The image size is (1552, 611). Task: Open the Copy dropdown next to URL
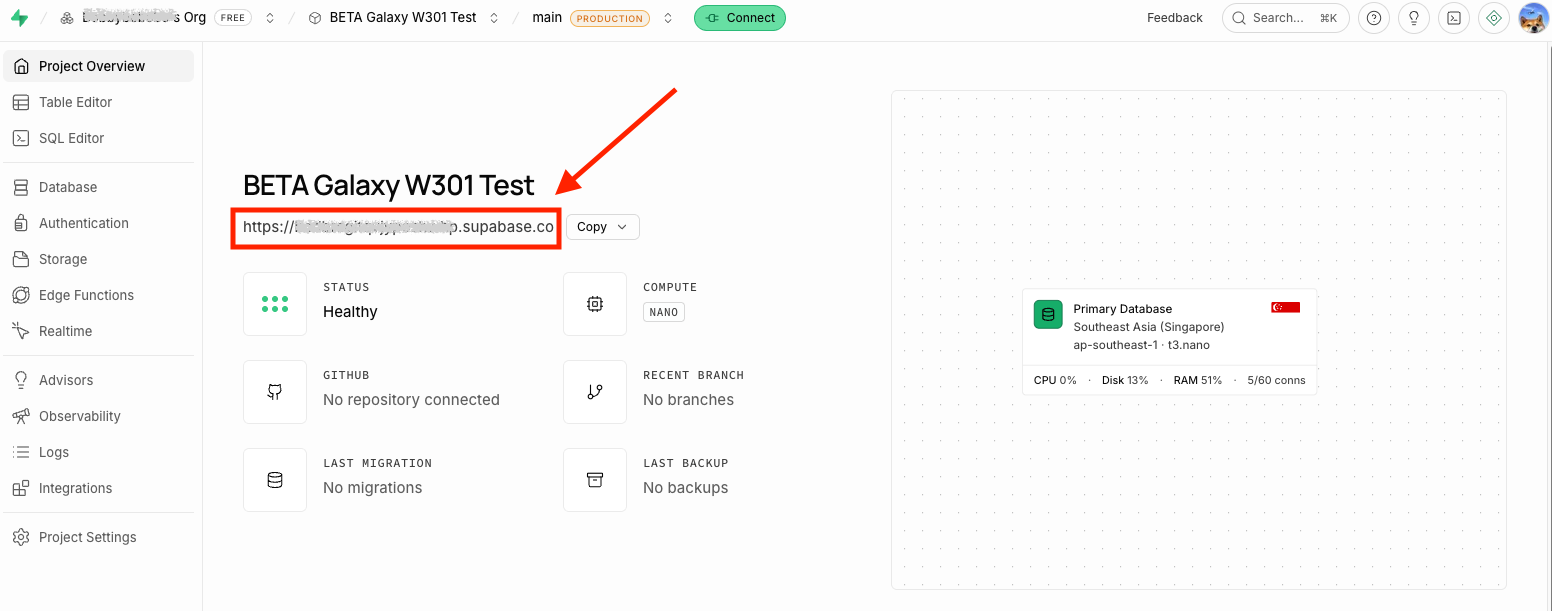click(603, 227)
